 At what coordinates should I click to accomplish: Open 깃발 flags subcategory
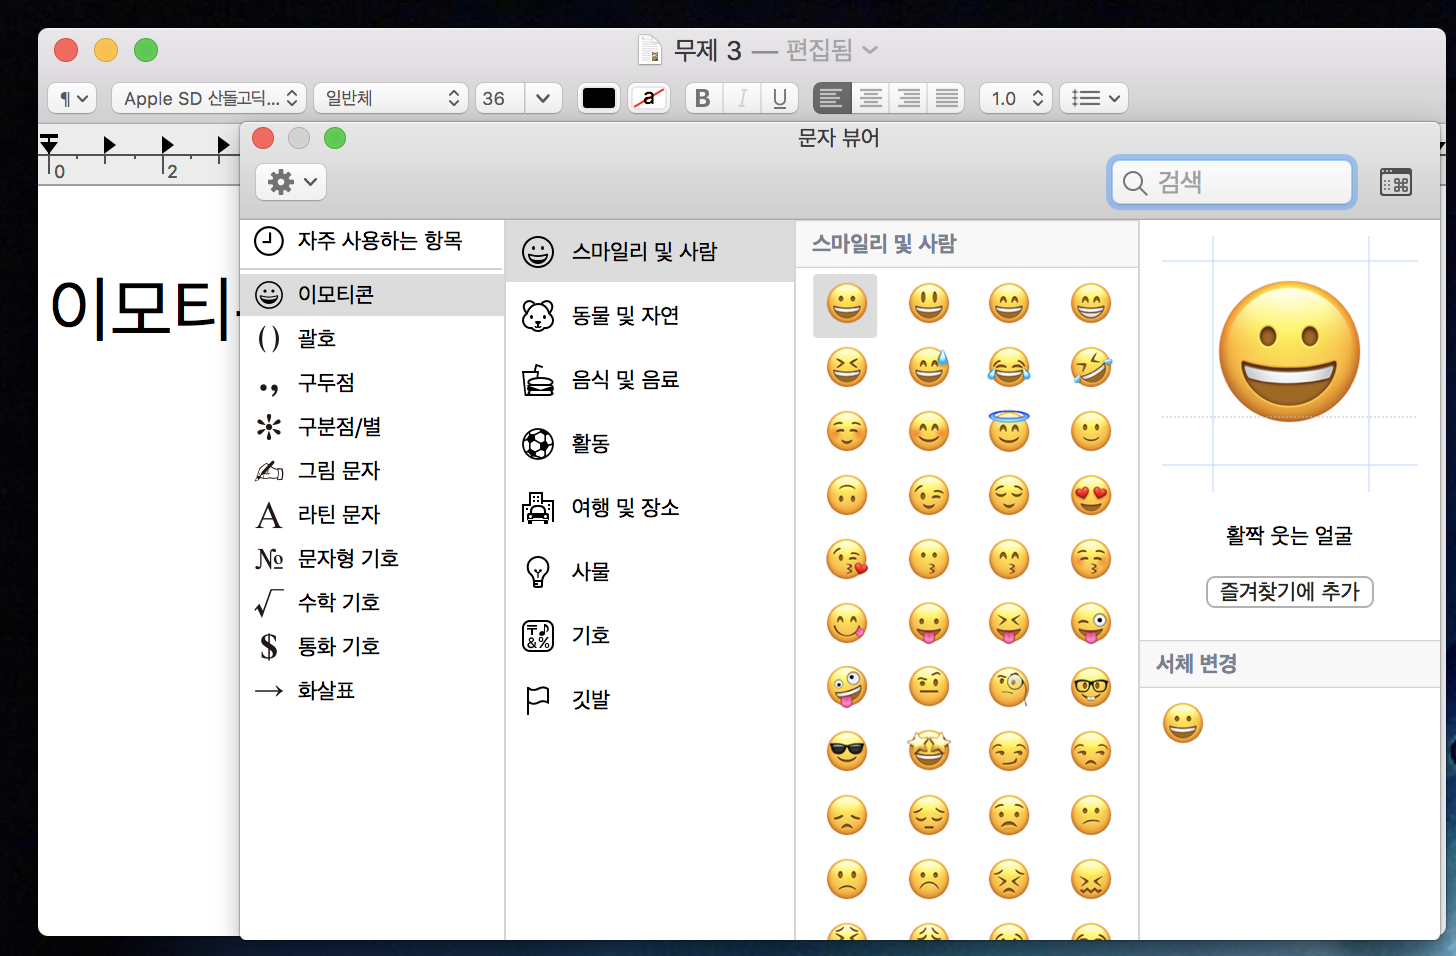coord(650,699)
